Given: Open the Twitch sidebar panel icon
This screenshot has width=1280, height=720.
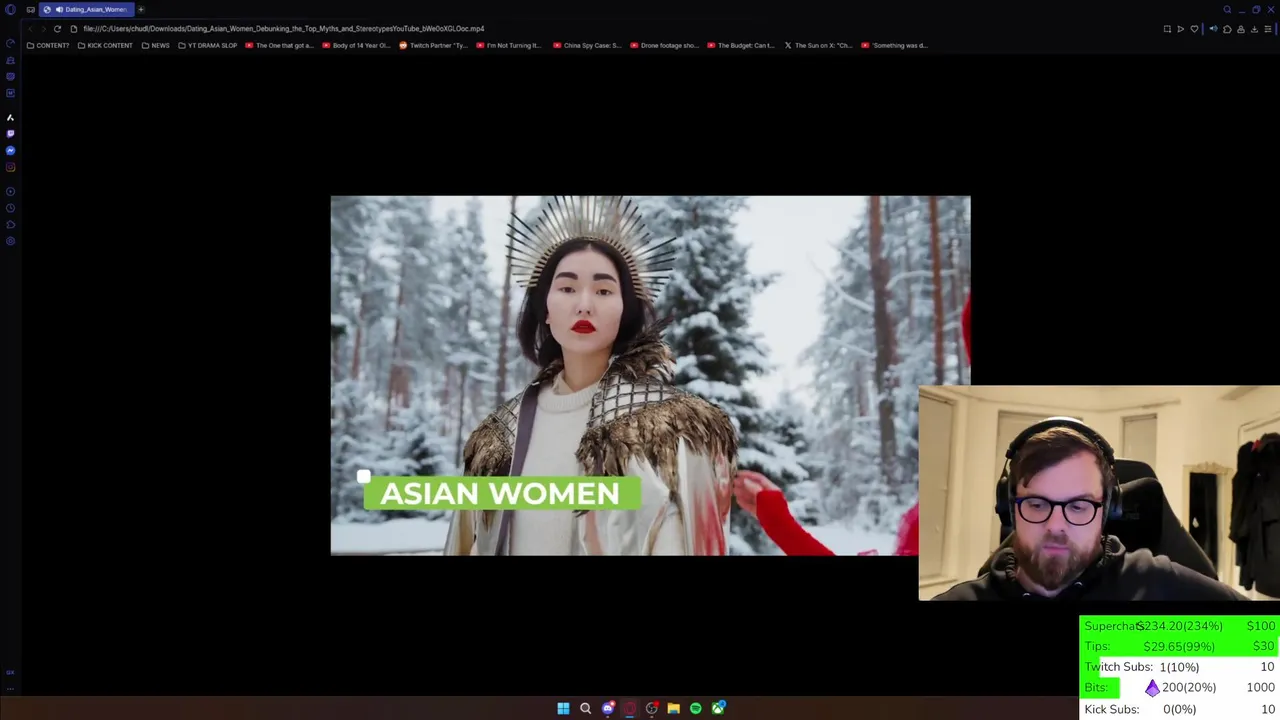Looking at the screenshot, I should click(10, 134).
